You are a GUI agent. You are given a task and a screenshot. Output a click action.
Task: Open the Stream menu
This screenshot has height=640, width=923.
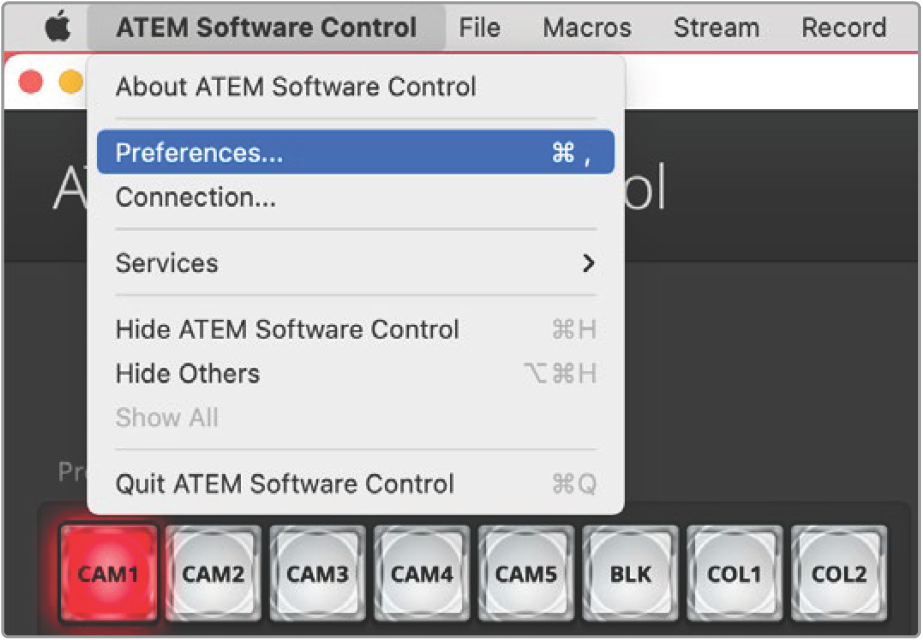[716, 27]
